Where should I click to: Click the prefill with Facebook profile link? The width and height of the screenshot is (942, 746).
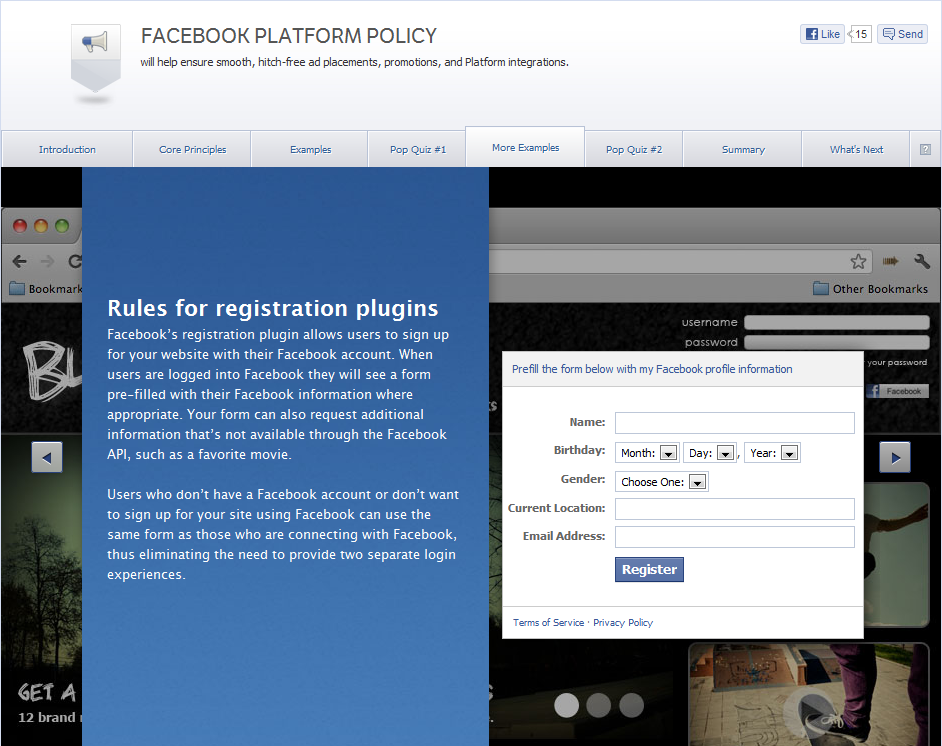(652, 369)
